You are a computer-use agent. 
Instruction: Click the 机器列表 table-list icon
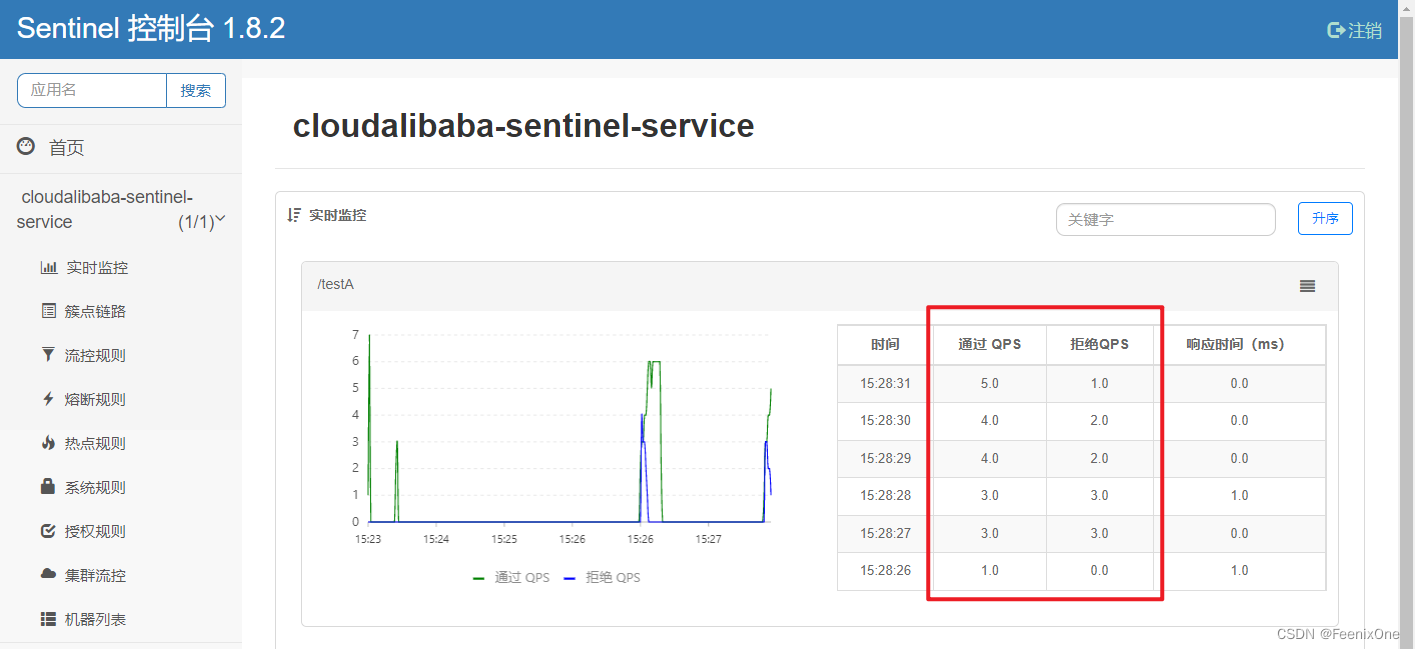coord(48,619)
